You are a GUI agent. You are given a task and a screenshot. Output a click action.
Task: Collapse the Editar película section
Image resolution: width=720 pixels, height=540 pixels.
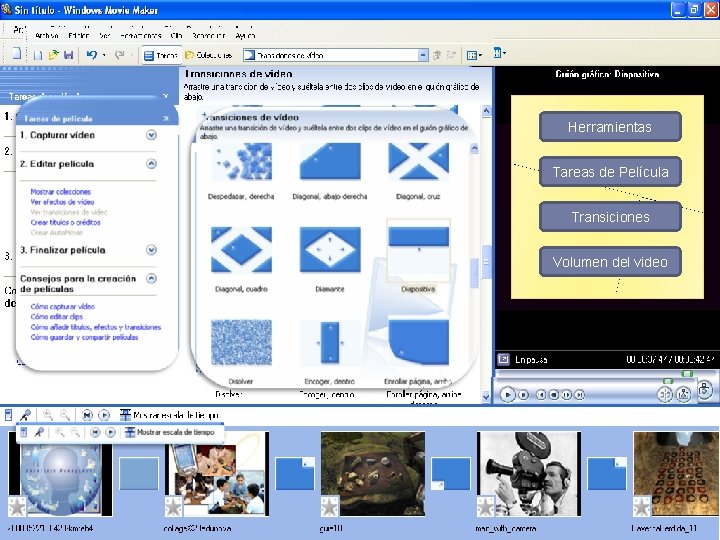pyautogui.click(x=151, y=163)
